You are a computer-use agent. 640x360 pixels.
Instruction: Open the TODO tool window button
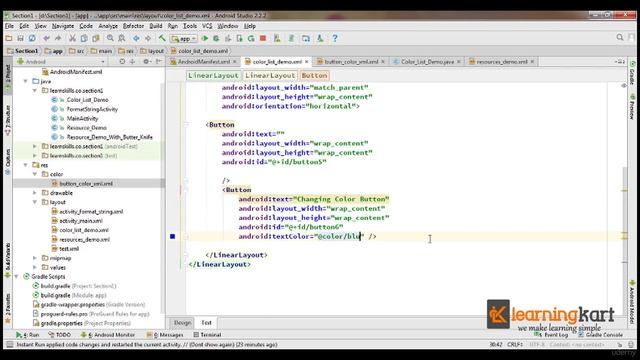point(60,335)
